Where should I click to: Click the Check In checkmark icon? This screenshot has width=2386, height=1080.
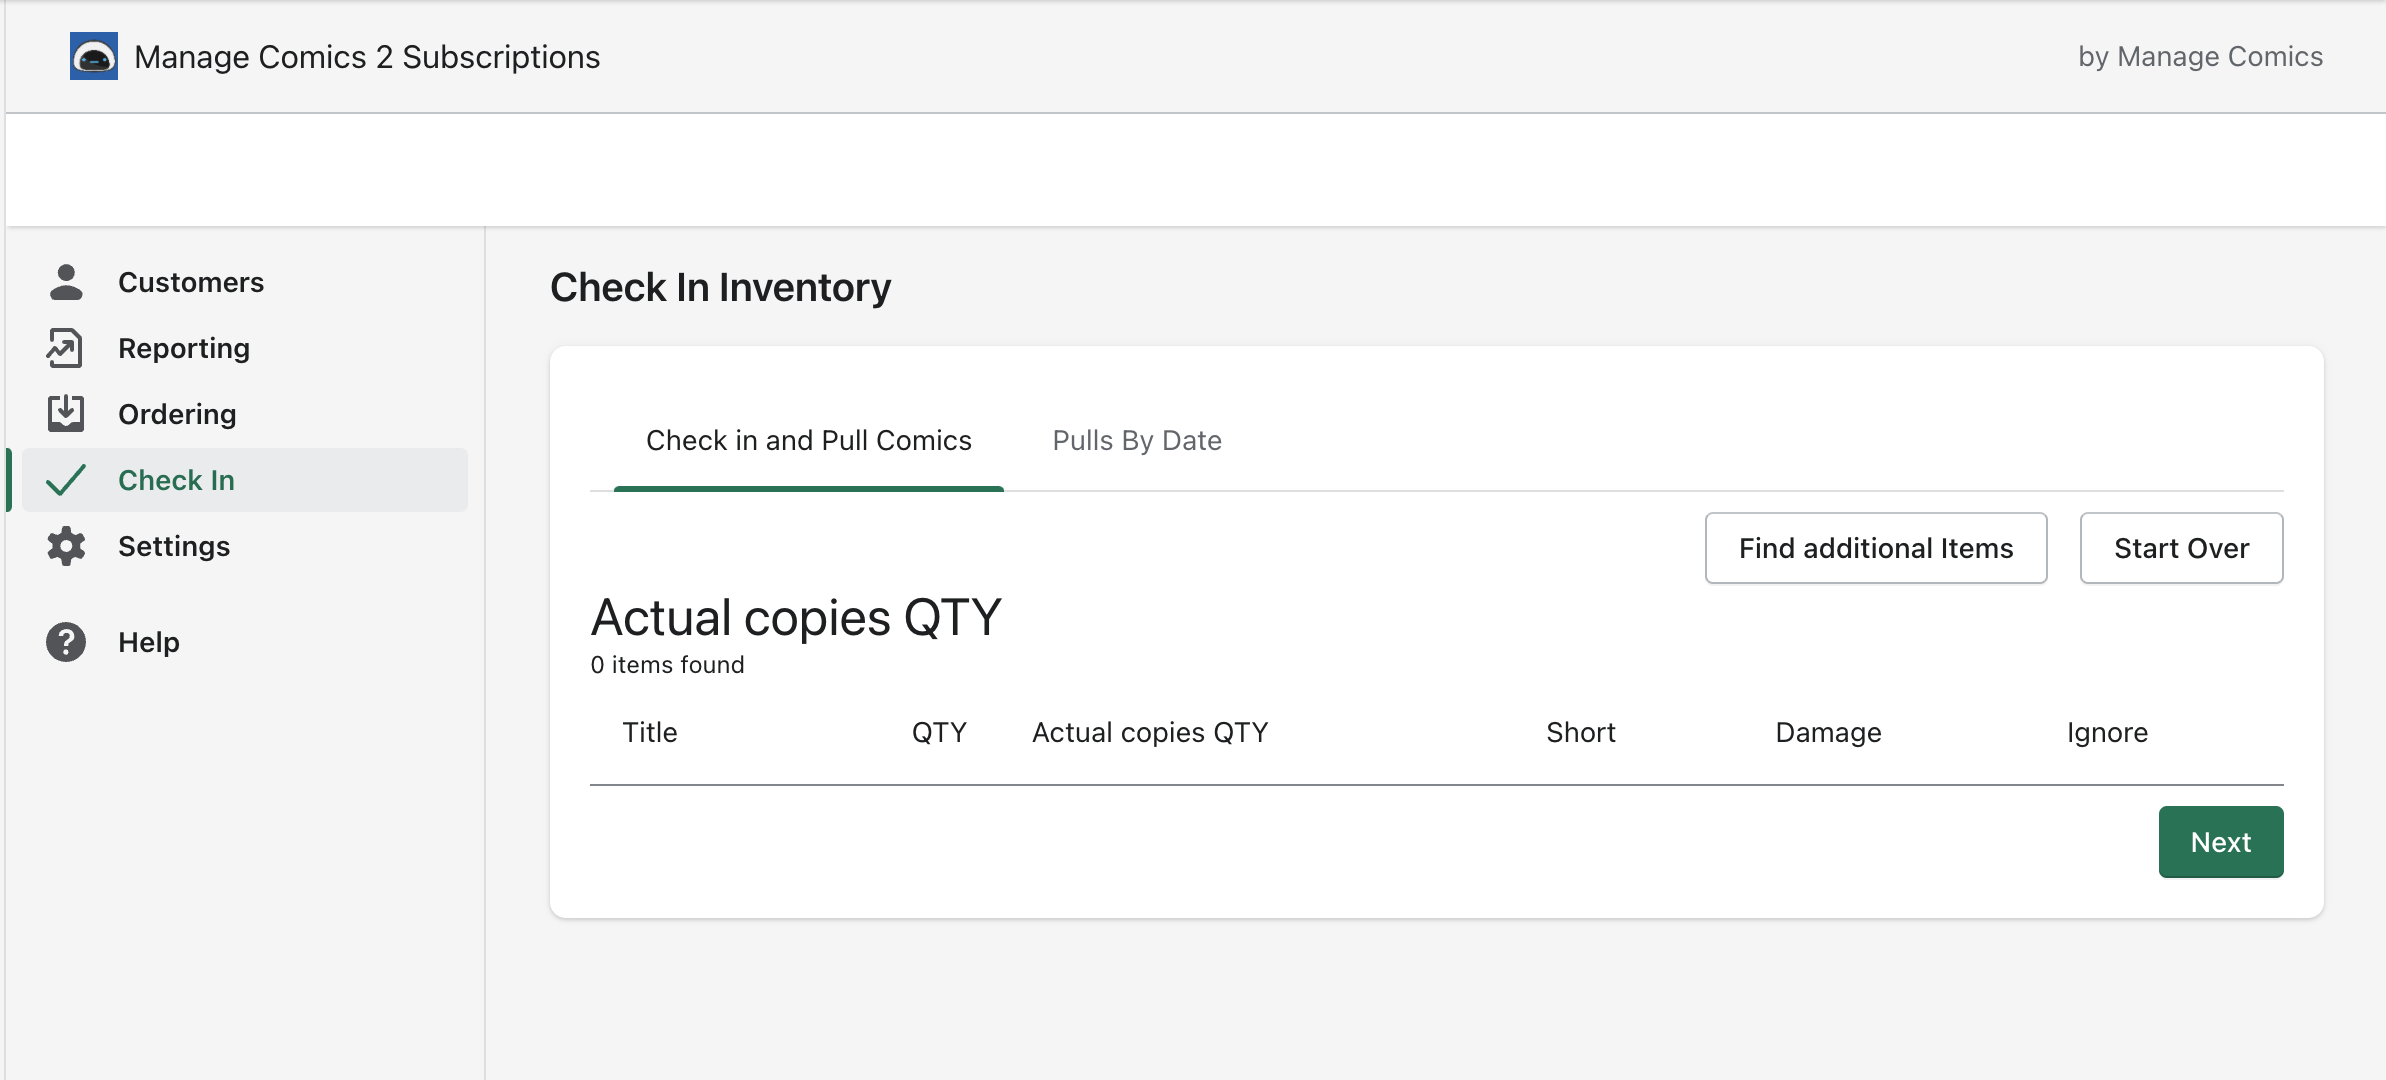coord(66,480)
